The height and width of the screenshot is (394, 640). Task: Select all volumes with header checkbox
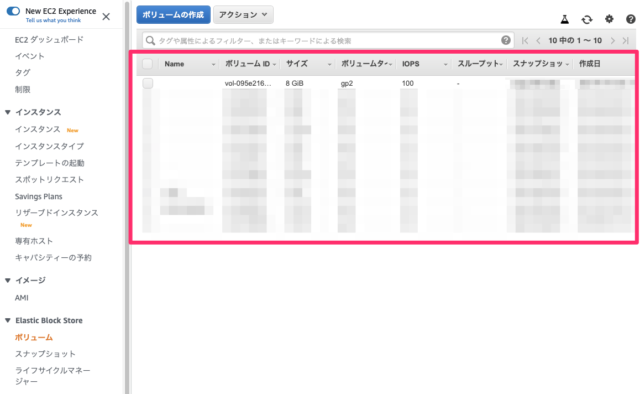147,64
